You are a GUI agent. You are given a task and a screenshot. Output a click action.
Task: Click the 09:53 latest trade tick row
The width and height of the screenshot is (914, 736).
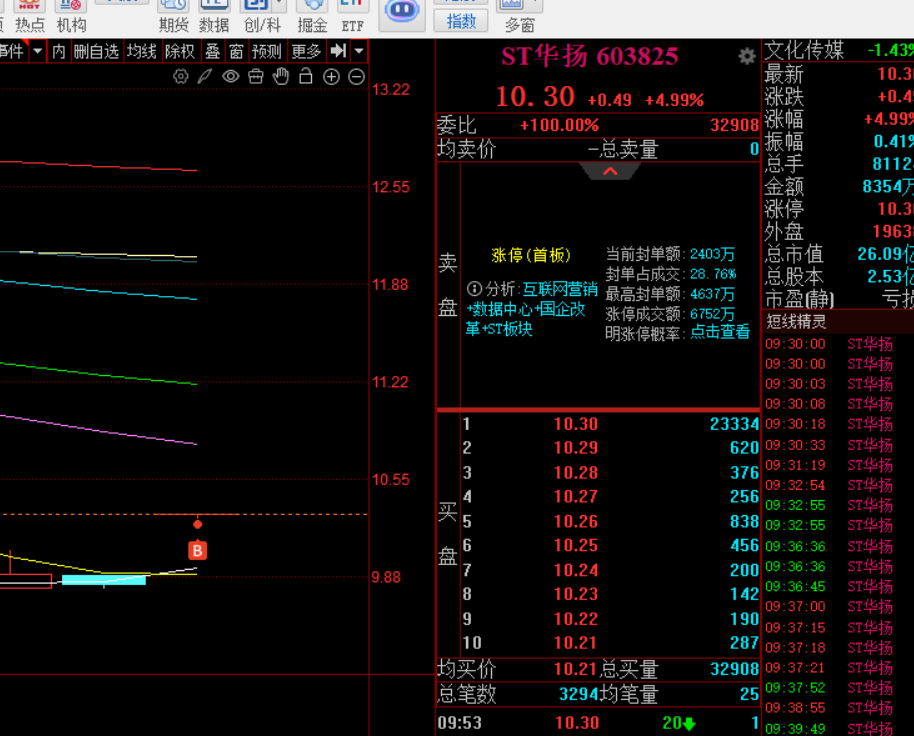(598, 723)
